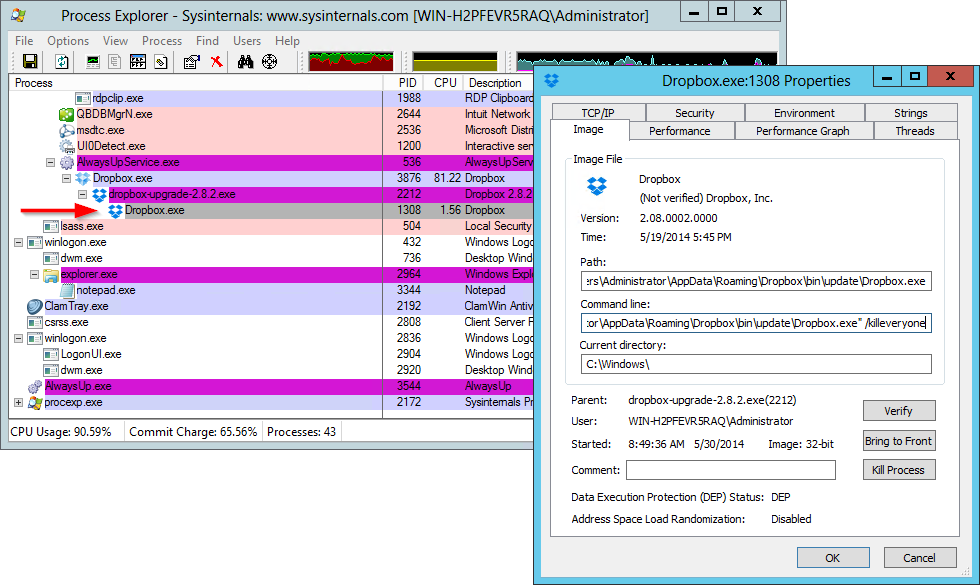Open the Find menu

pos(208,41)
